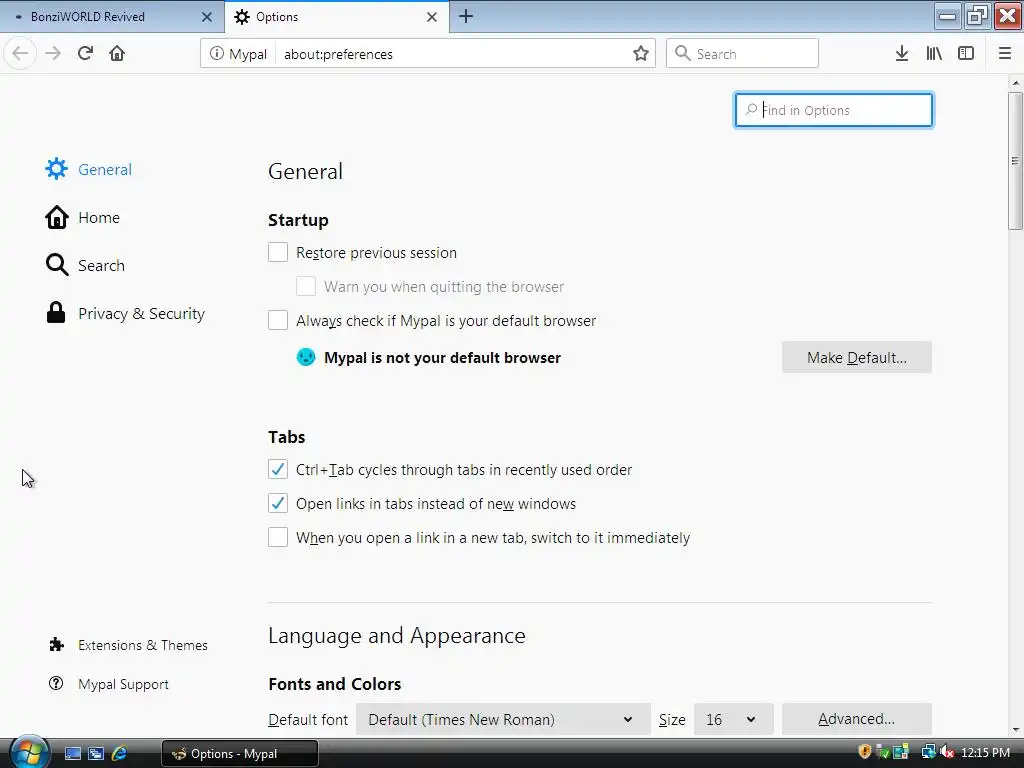The width and height of the screenshot is (1024, 768).
Task: Click the 'Mypal is not your default browser' text
Action: [x=442, y=358]
